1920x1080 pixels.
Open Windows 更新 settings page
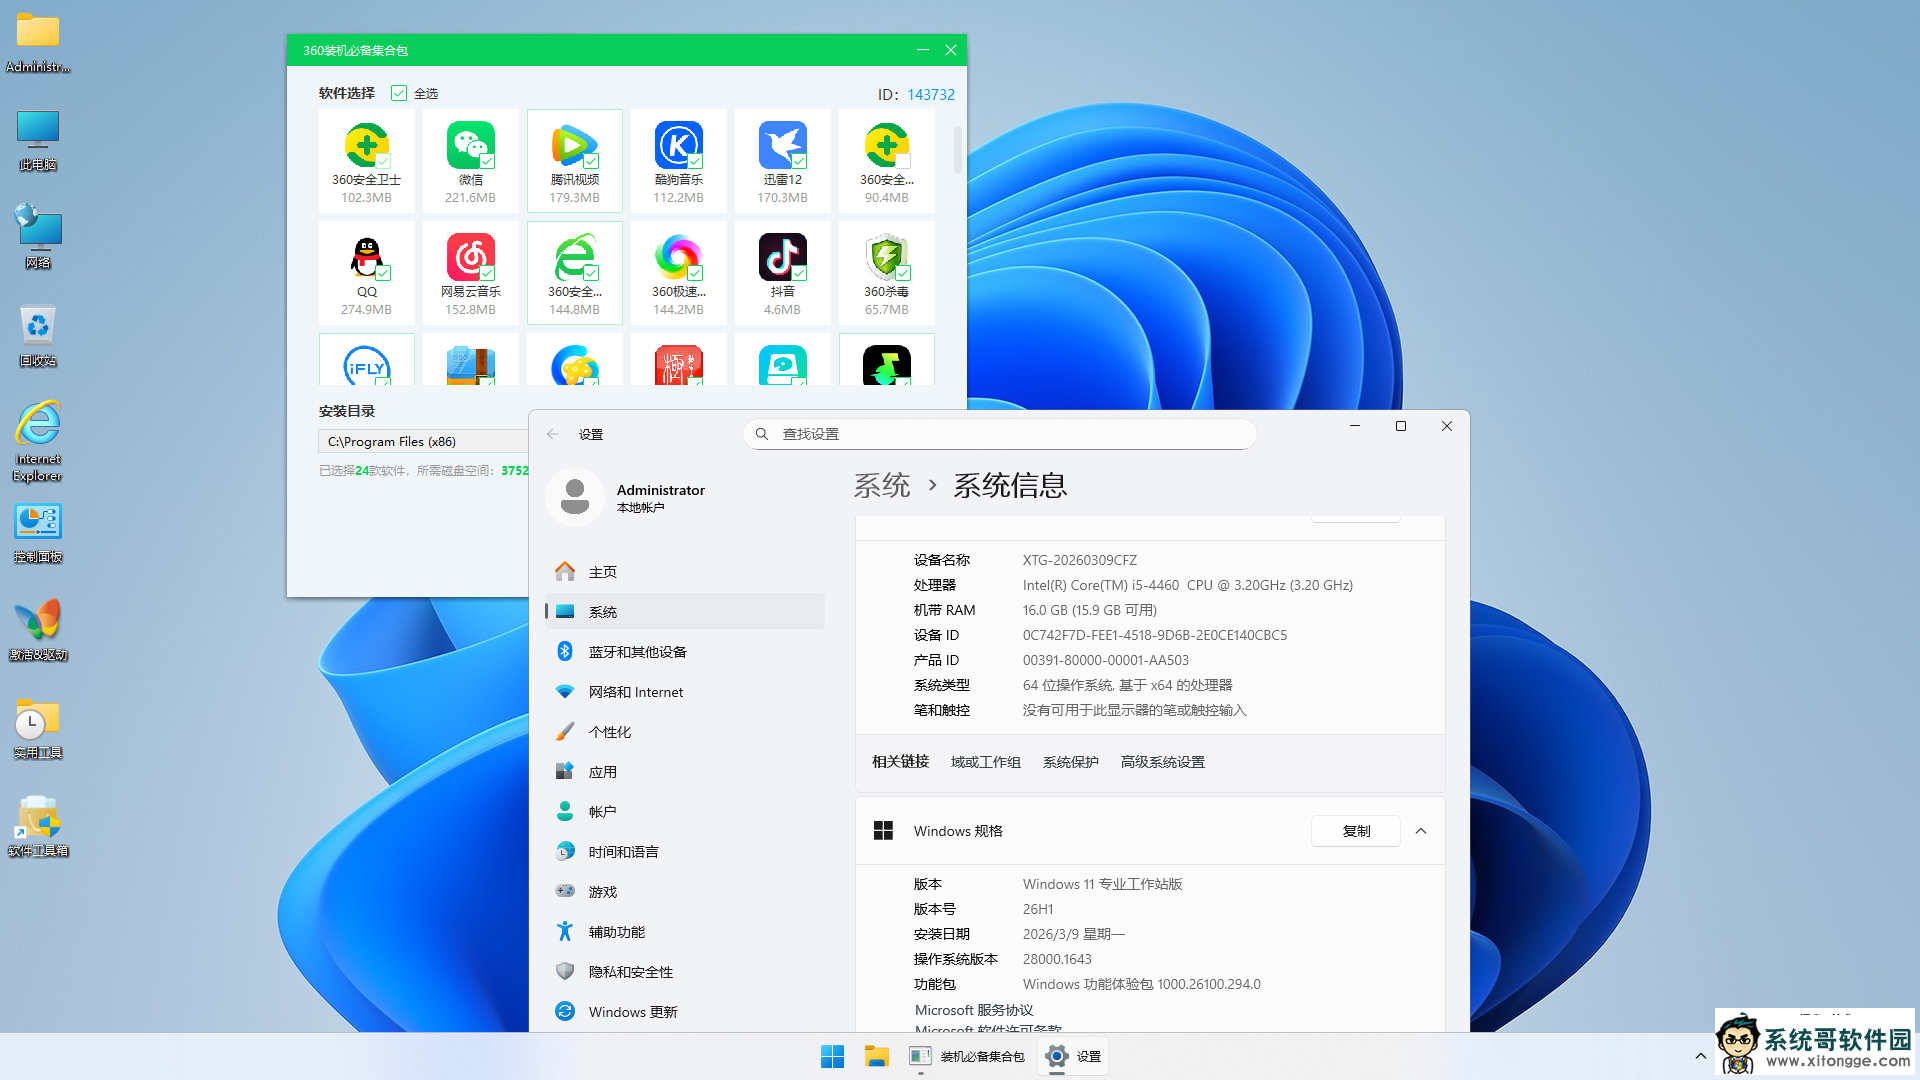[x=632, y=1012]
